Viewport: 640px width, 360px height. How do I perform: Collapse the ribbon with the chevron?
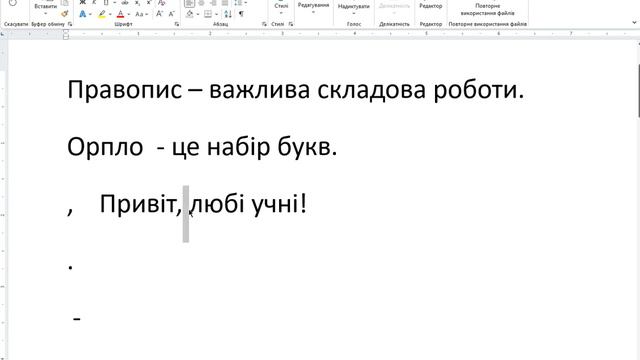634,23
